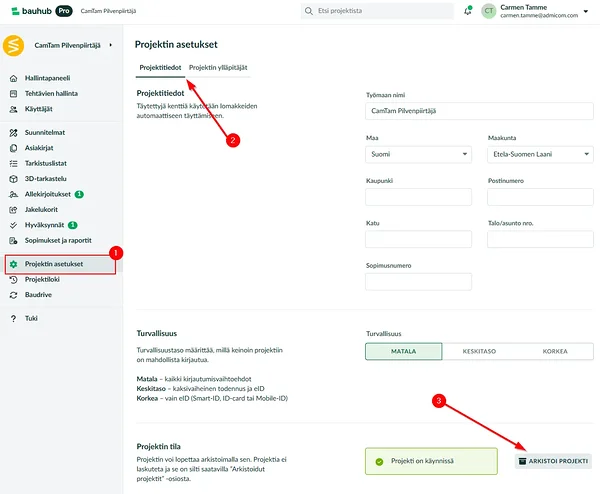Click the Arkistoi projekti button
The width and height of the screenshot is (600, 494).
[553, 461]
